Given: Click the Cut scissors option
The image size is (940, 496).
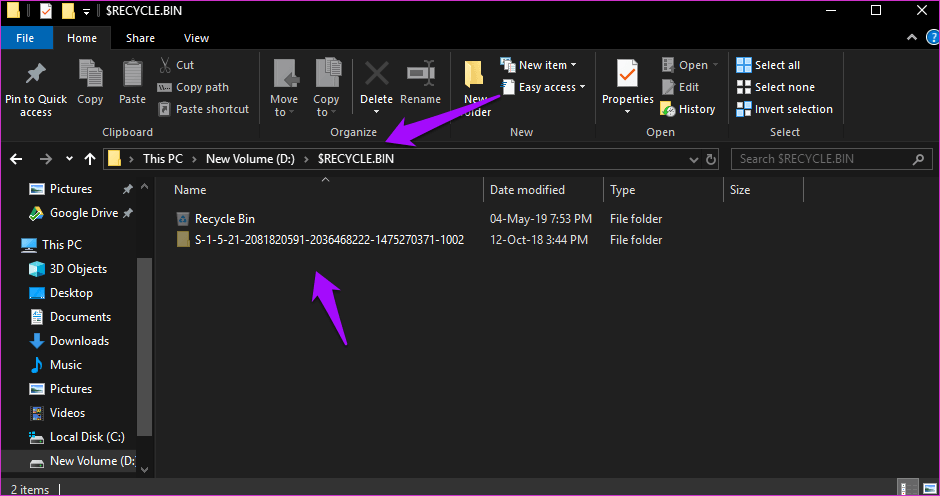Looking at the screenshot, I should click(x=176, y=65).
